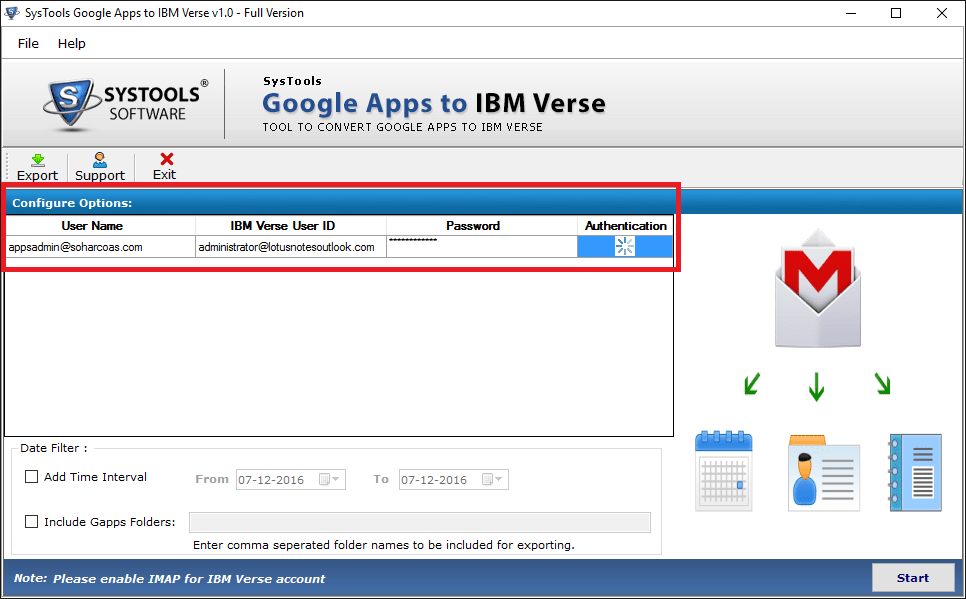Minimize the SysTools window
This screenshot has height=599, width=966.
(851, 13)
